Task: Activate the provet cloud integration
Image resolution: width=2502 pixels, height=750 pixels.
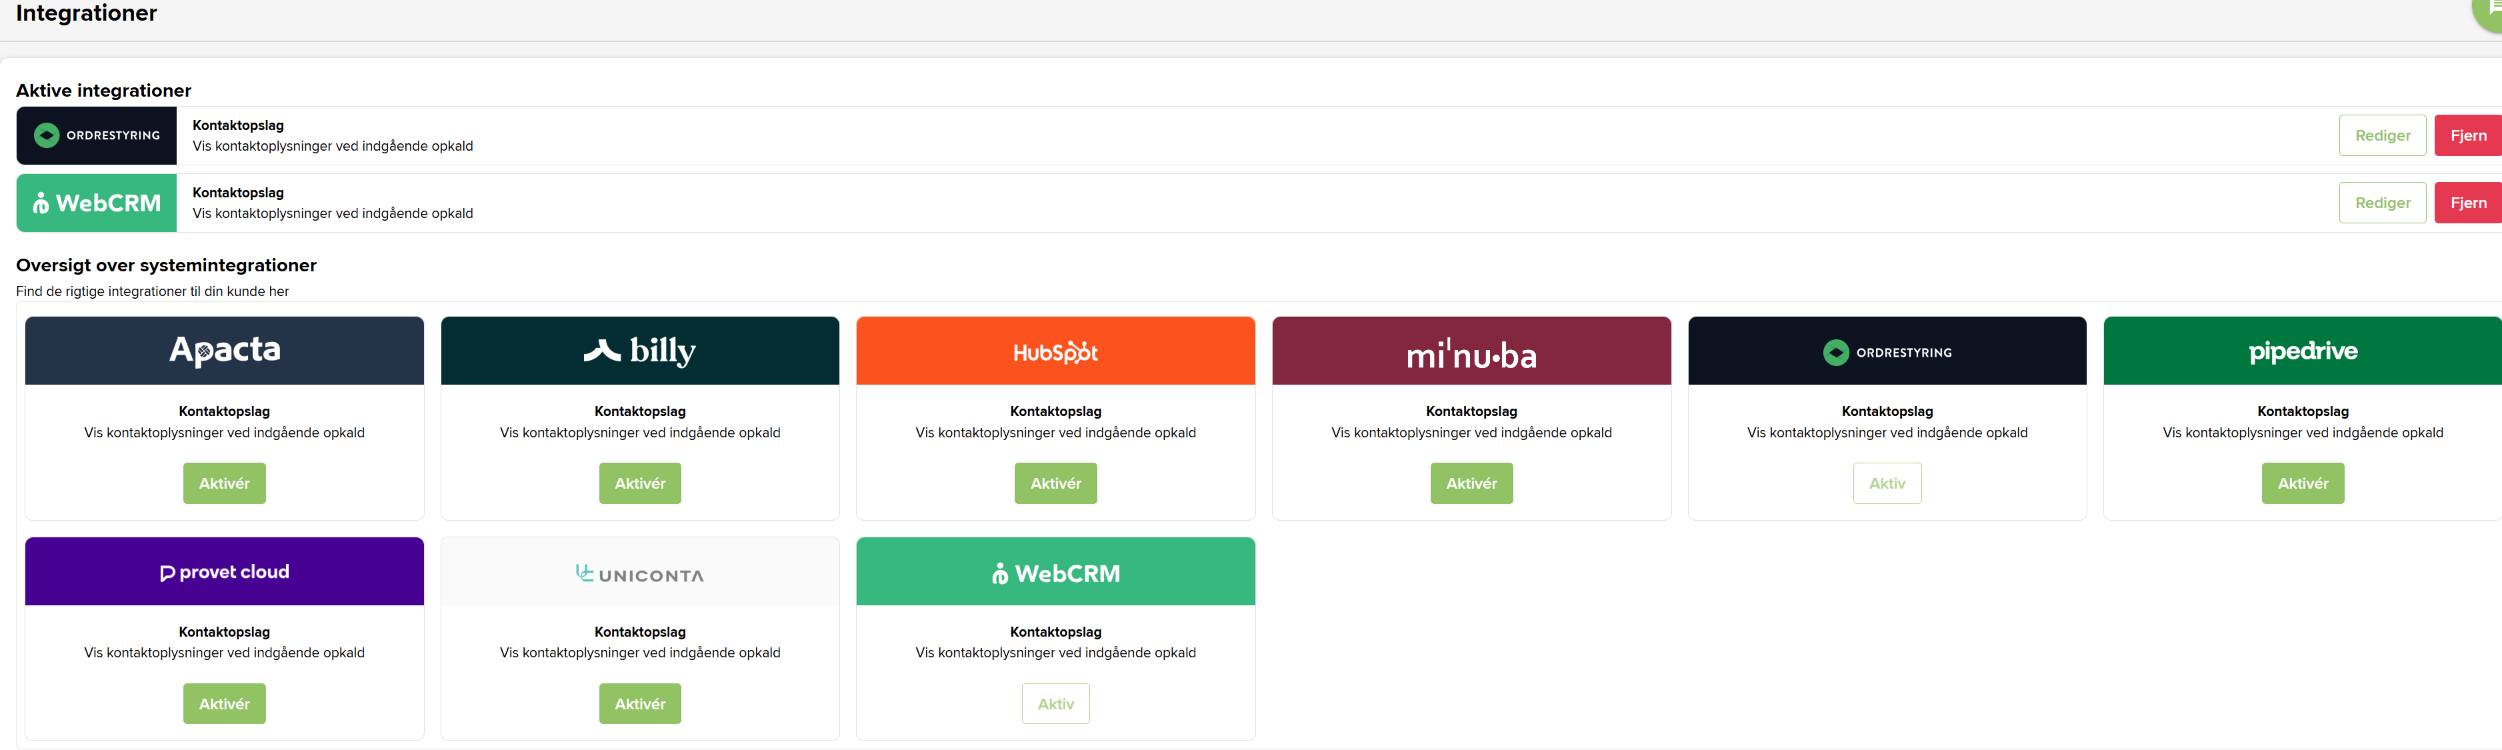Action: pyautogui.click(x=224, y=704)
